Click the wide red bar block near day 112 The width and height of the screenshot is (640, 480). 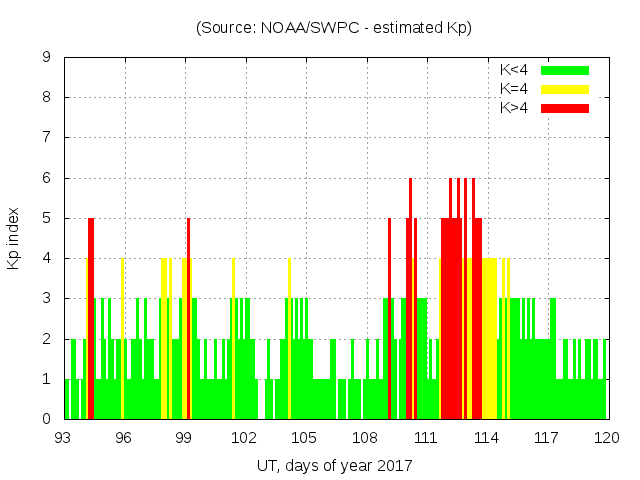coord(452,320)
